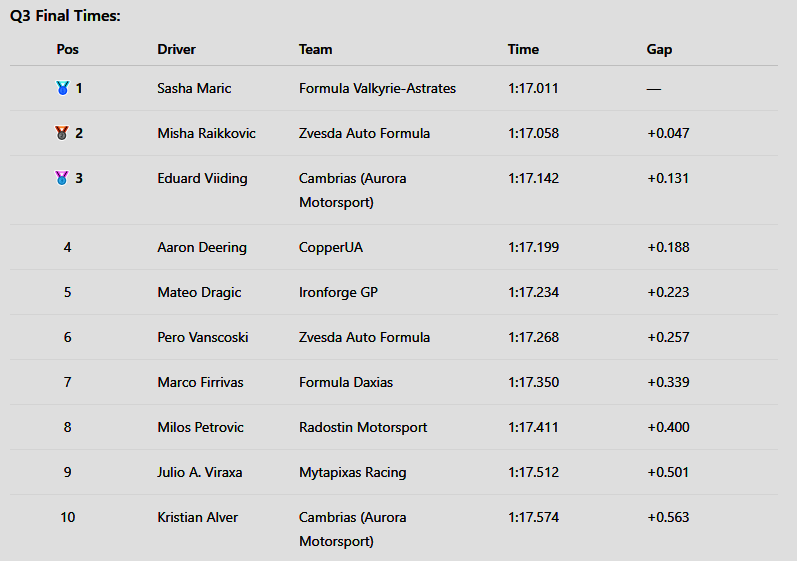Click the Gap column header
The height and width of the screenshot is (561, 797).
click(659, 49)
